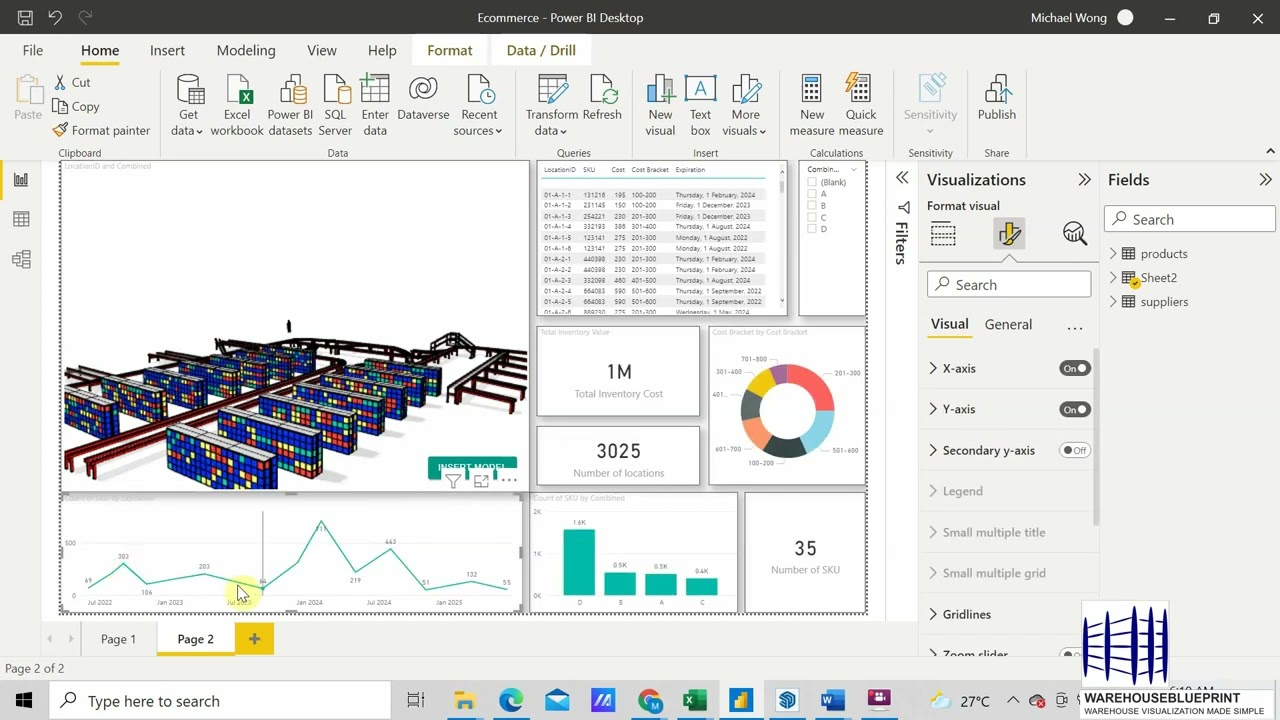Open Build visual icon in Visualizations pane
This screenshot has height=720, width=1280.
click(943, 234)
